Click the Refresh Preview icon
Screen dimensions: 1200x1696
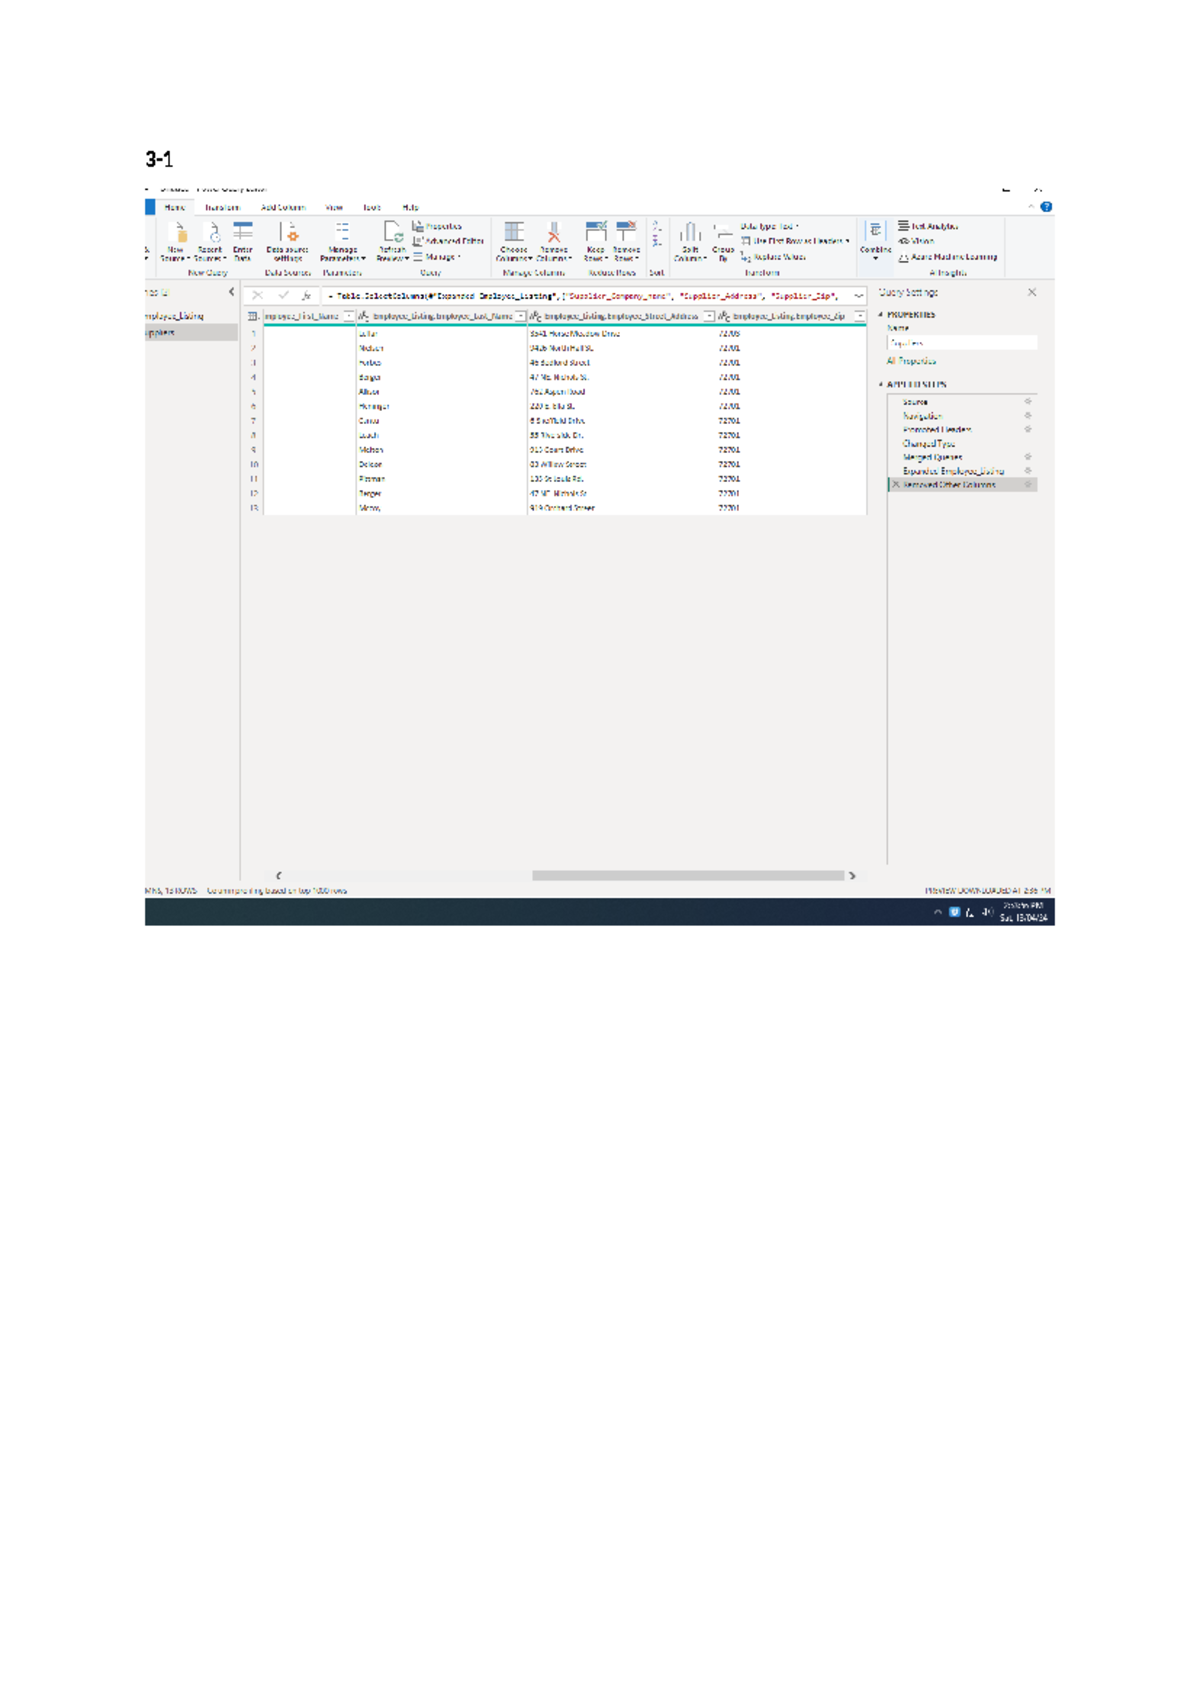pos(392,237)
